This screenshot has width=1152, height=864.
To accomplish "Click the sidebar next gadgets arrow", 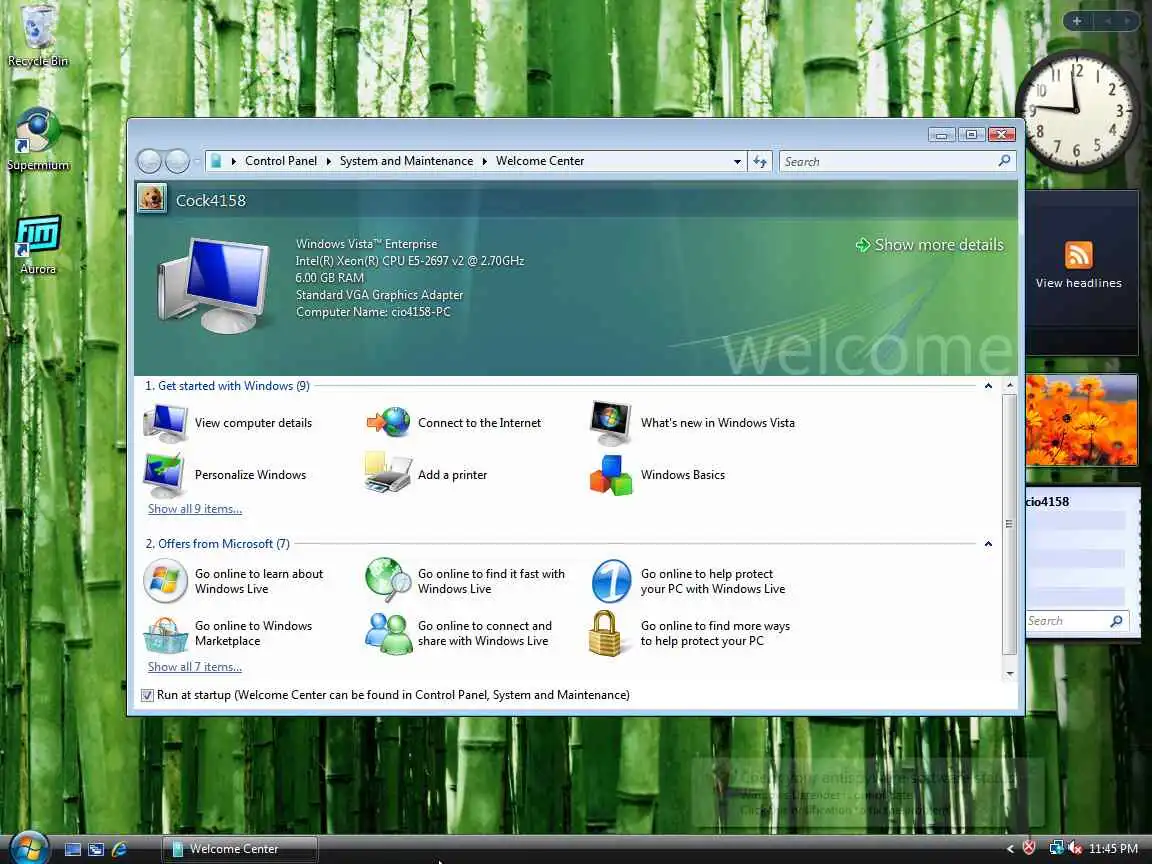I will [1127, 21].
